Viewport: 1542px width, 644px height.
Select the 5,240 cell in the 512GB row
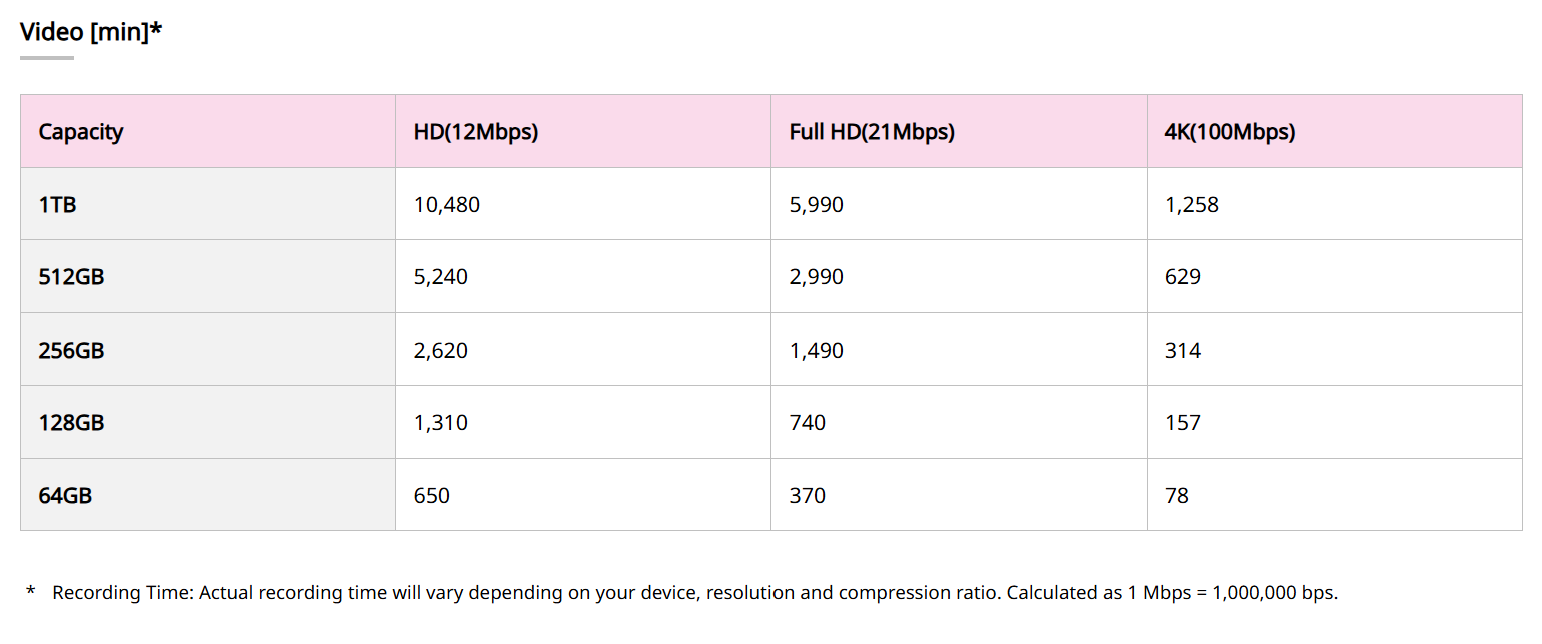[x=441, y=277]
